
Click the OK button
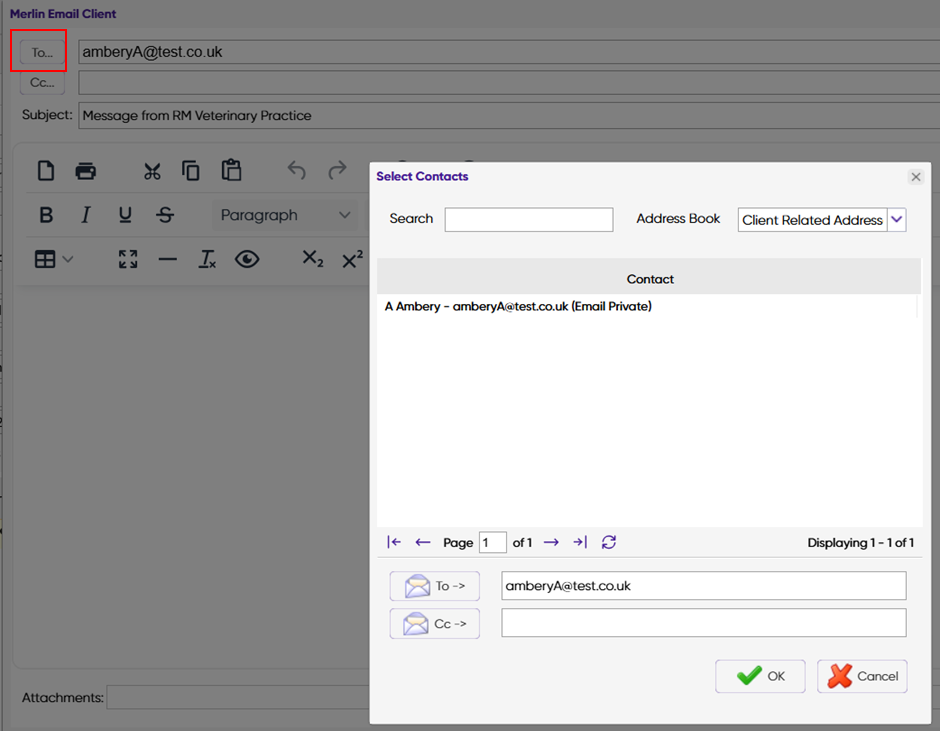point(760,676)
